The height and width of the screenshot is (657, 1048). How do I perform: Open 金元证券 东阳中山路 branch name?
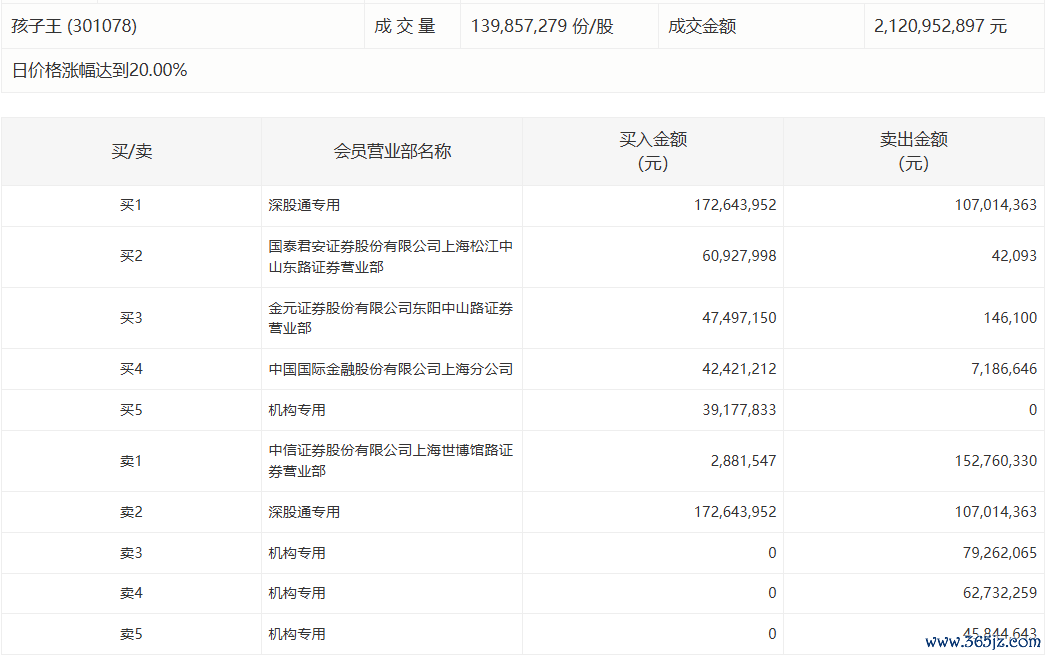(x=390, y=318)
